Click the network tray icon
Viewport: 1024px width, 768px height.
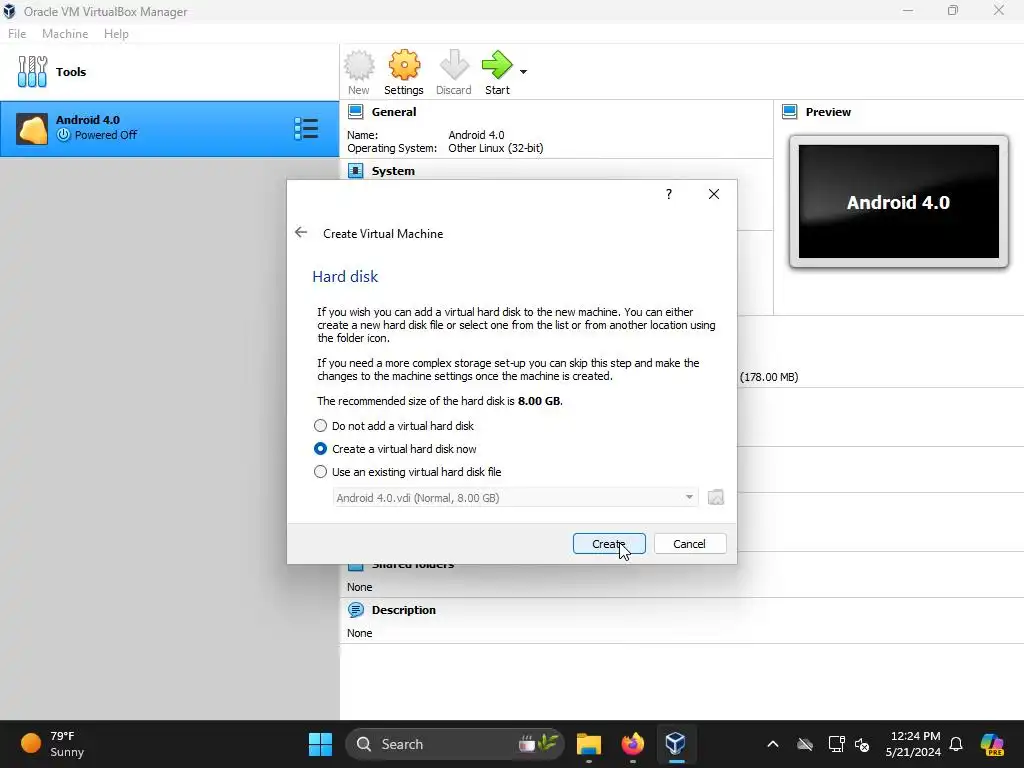tap(836, 744)
